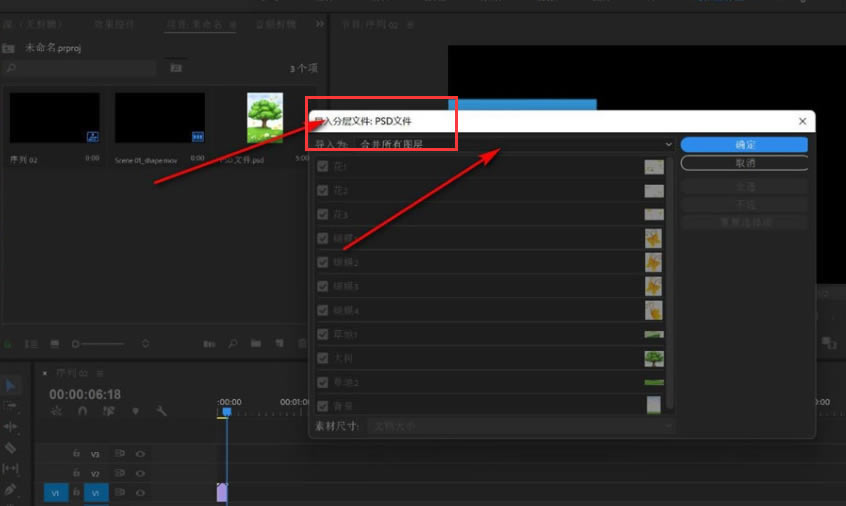Select the Pen tool

[10, 489]
